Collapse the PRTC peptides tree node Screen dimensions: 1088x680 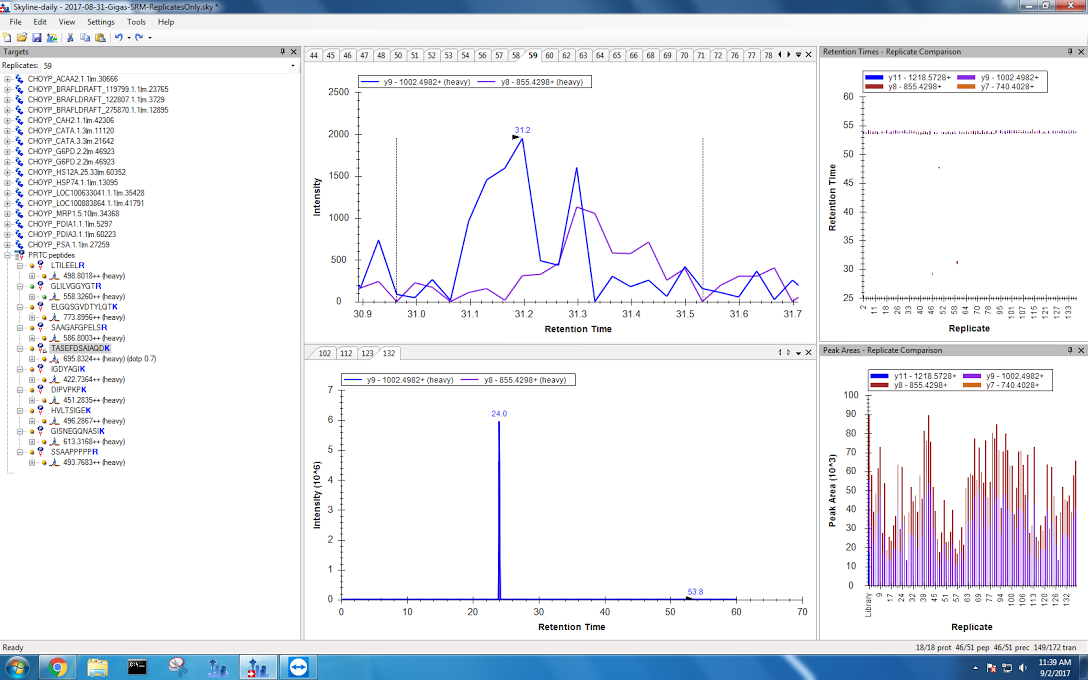click(8, 255)
